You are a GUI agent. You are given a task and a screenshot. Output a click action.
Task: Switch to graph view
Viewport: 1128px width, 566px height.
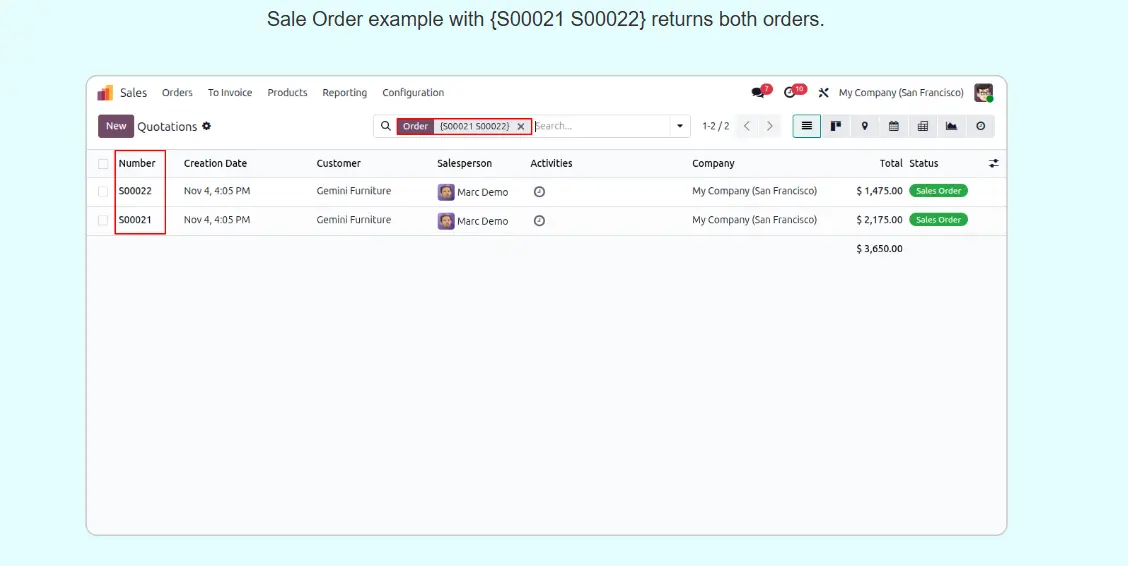[x=951, y=126]
